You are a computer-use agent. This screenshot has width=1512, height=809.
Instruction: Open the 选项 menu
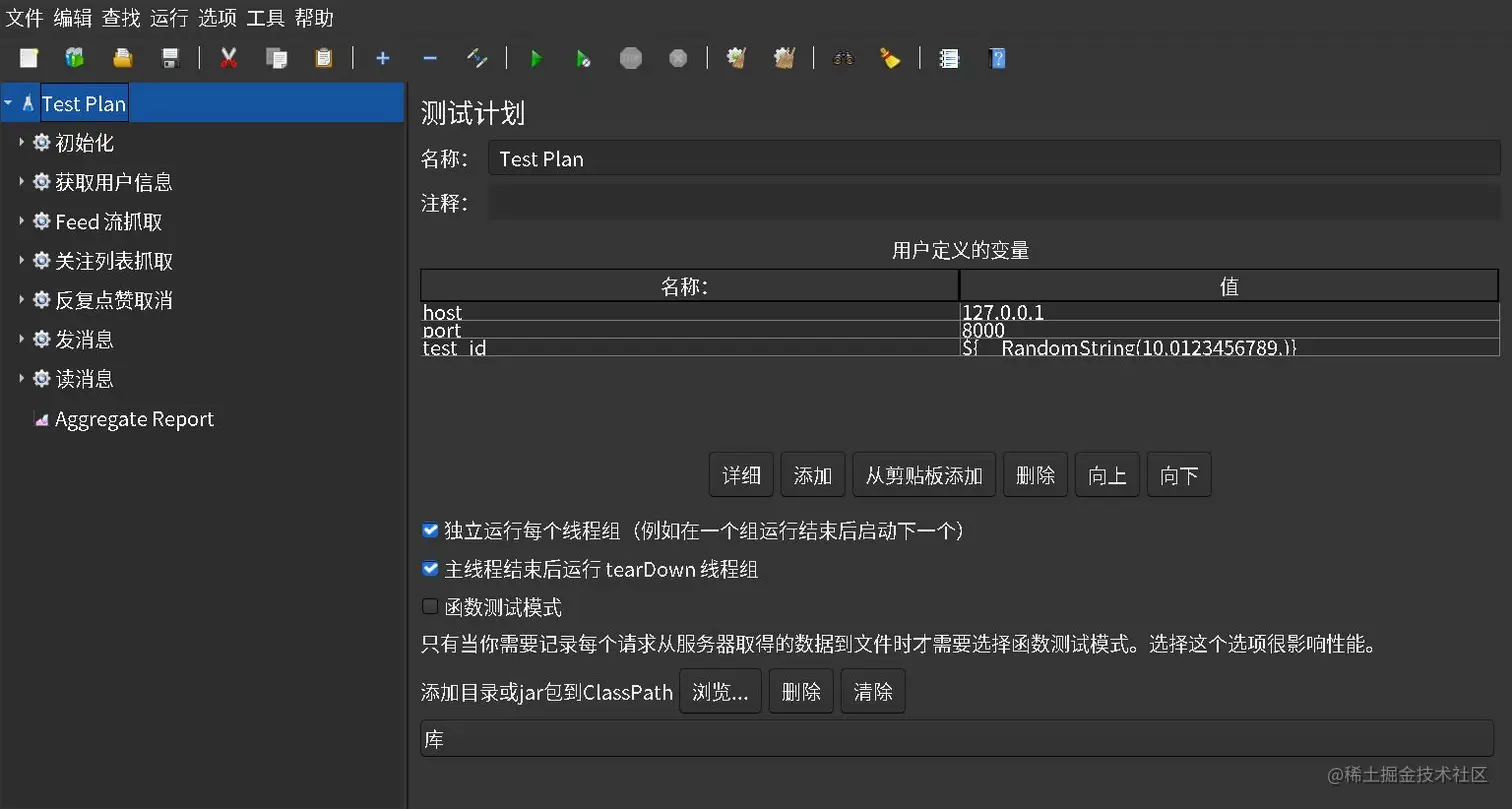pyautogui.click(x=216, y=17)
